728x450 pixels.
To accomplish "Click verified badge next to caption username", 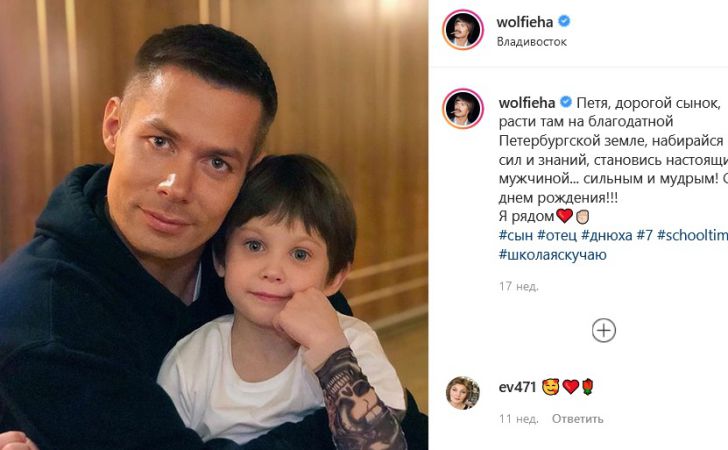I will coord(566,102).
